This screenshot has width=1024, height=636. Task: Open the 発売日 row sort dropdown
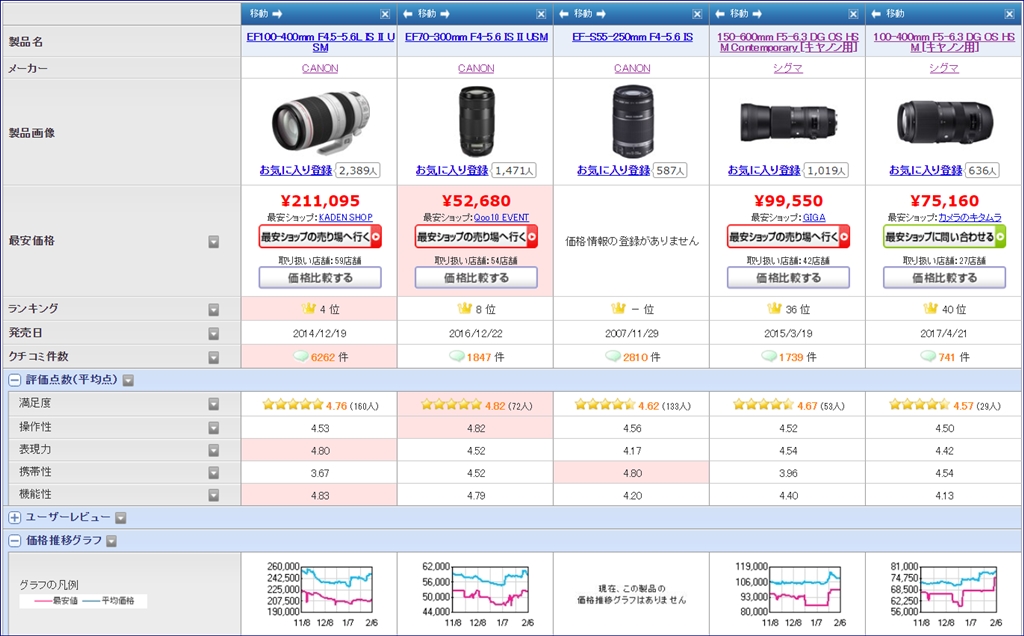[x=214, y=334]
